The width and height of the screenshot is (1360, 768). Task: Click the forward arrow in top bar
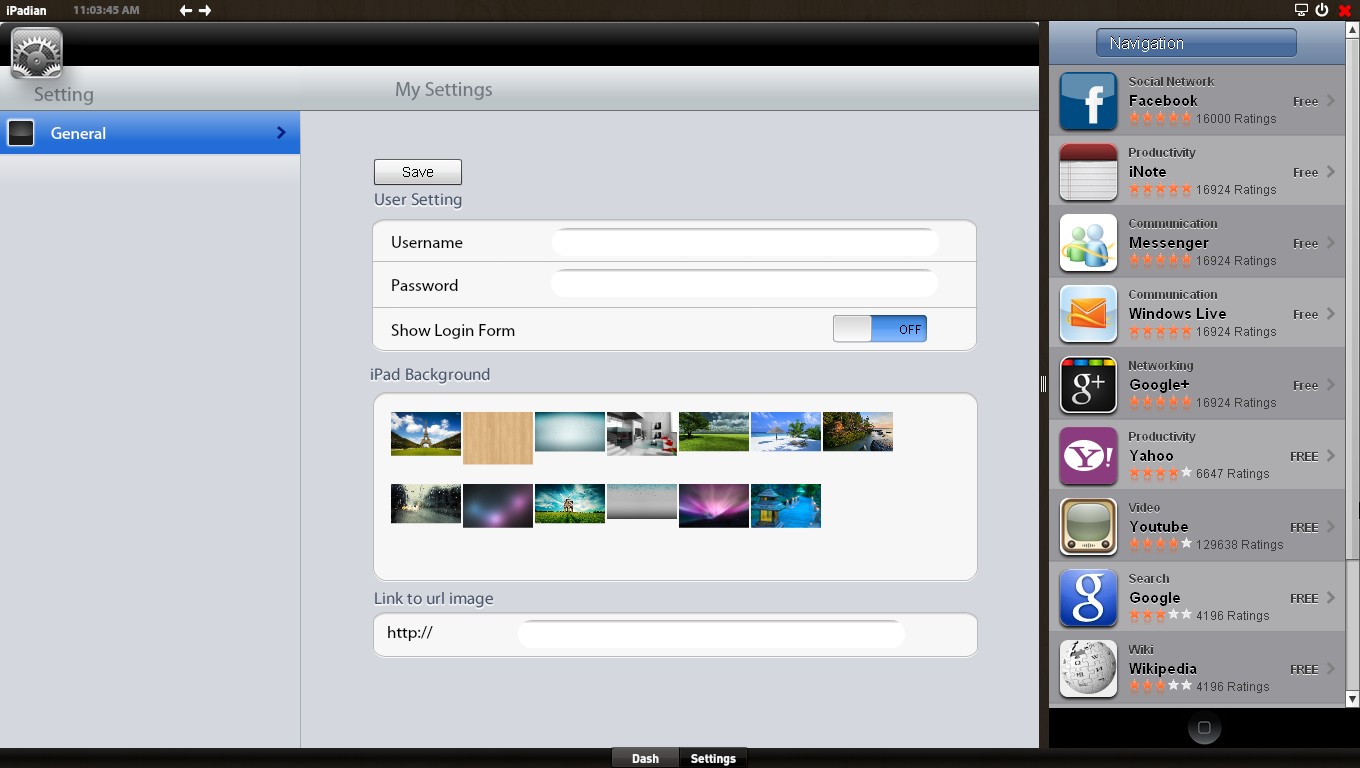(x=205, y=10)
